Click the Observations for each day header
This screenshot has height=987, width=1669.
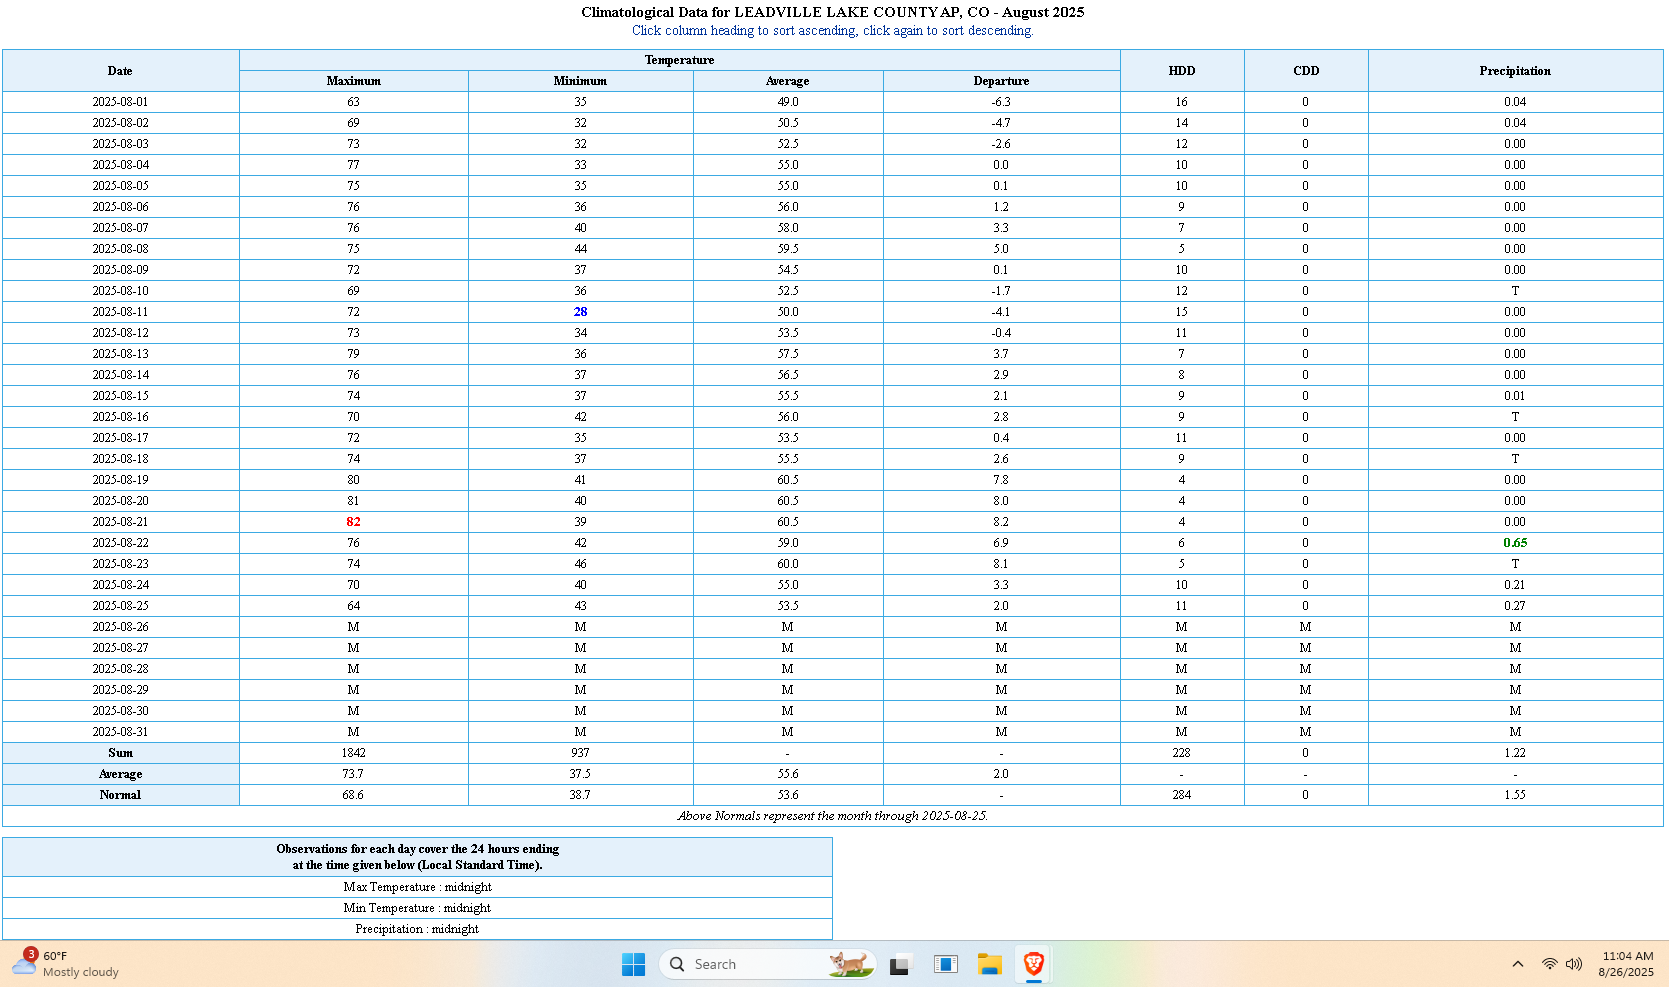pyautogui.click(x=417, y=857)
